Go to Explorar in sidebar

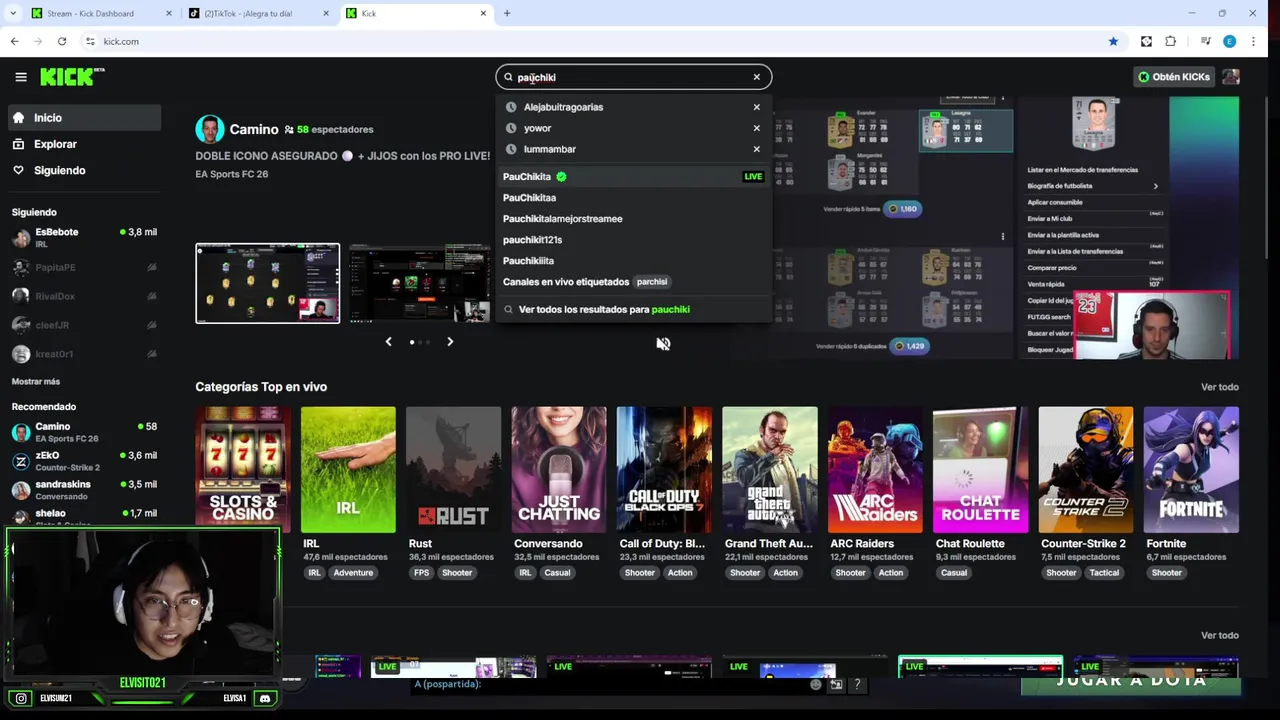(x=84, y=144)
